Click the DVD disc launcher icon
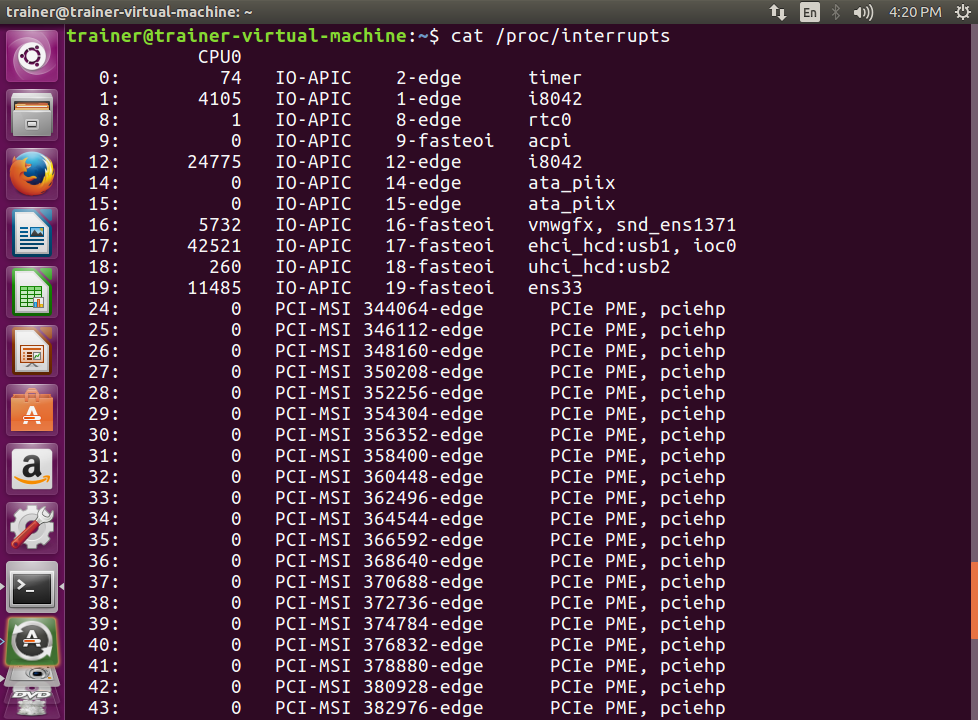978x720 pixels. pyautogui.click(x=32, y=693)
